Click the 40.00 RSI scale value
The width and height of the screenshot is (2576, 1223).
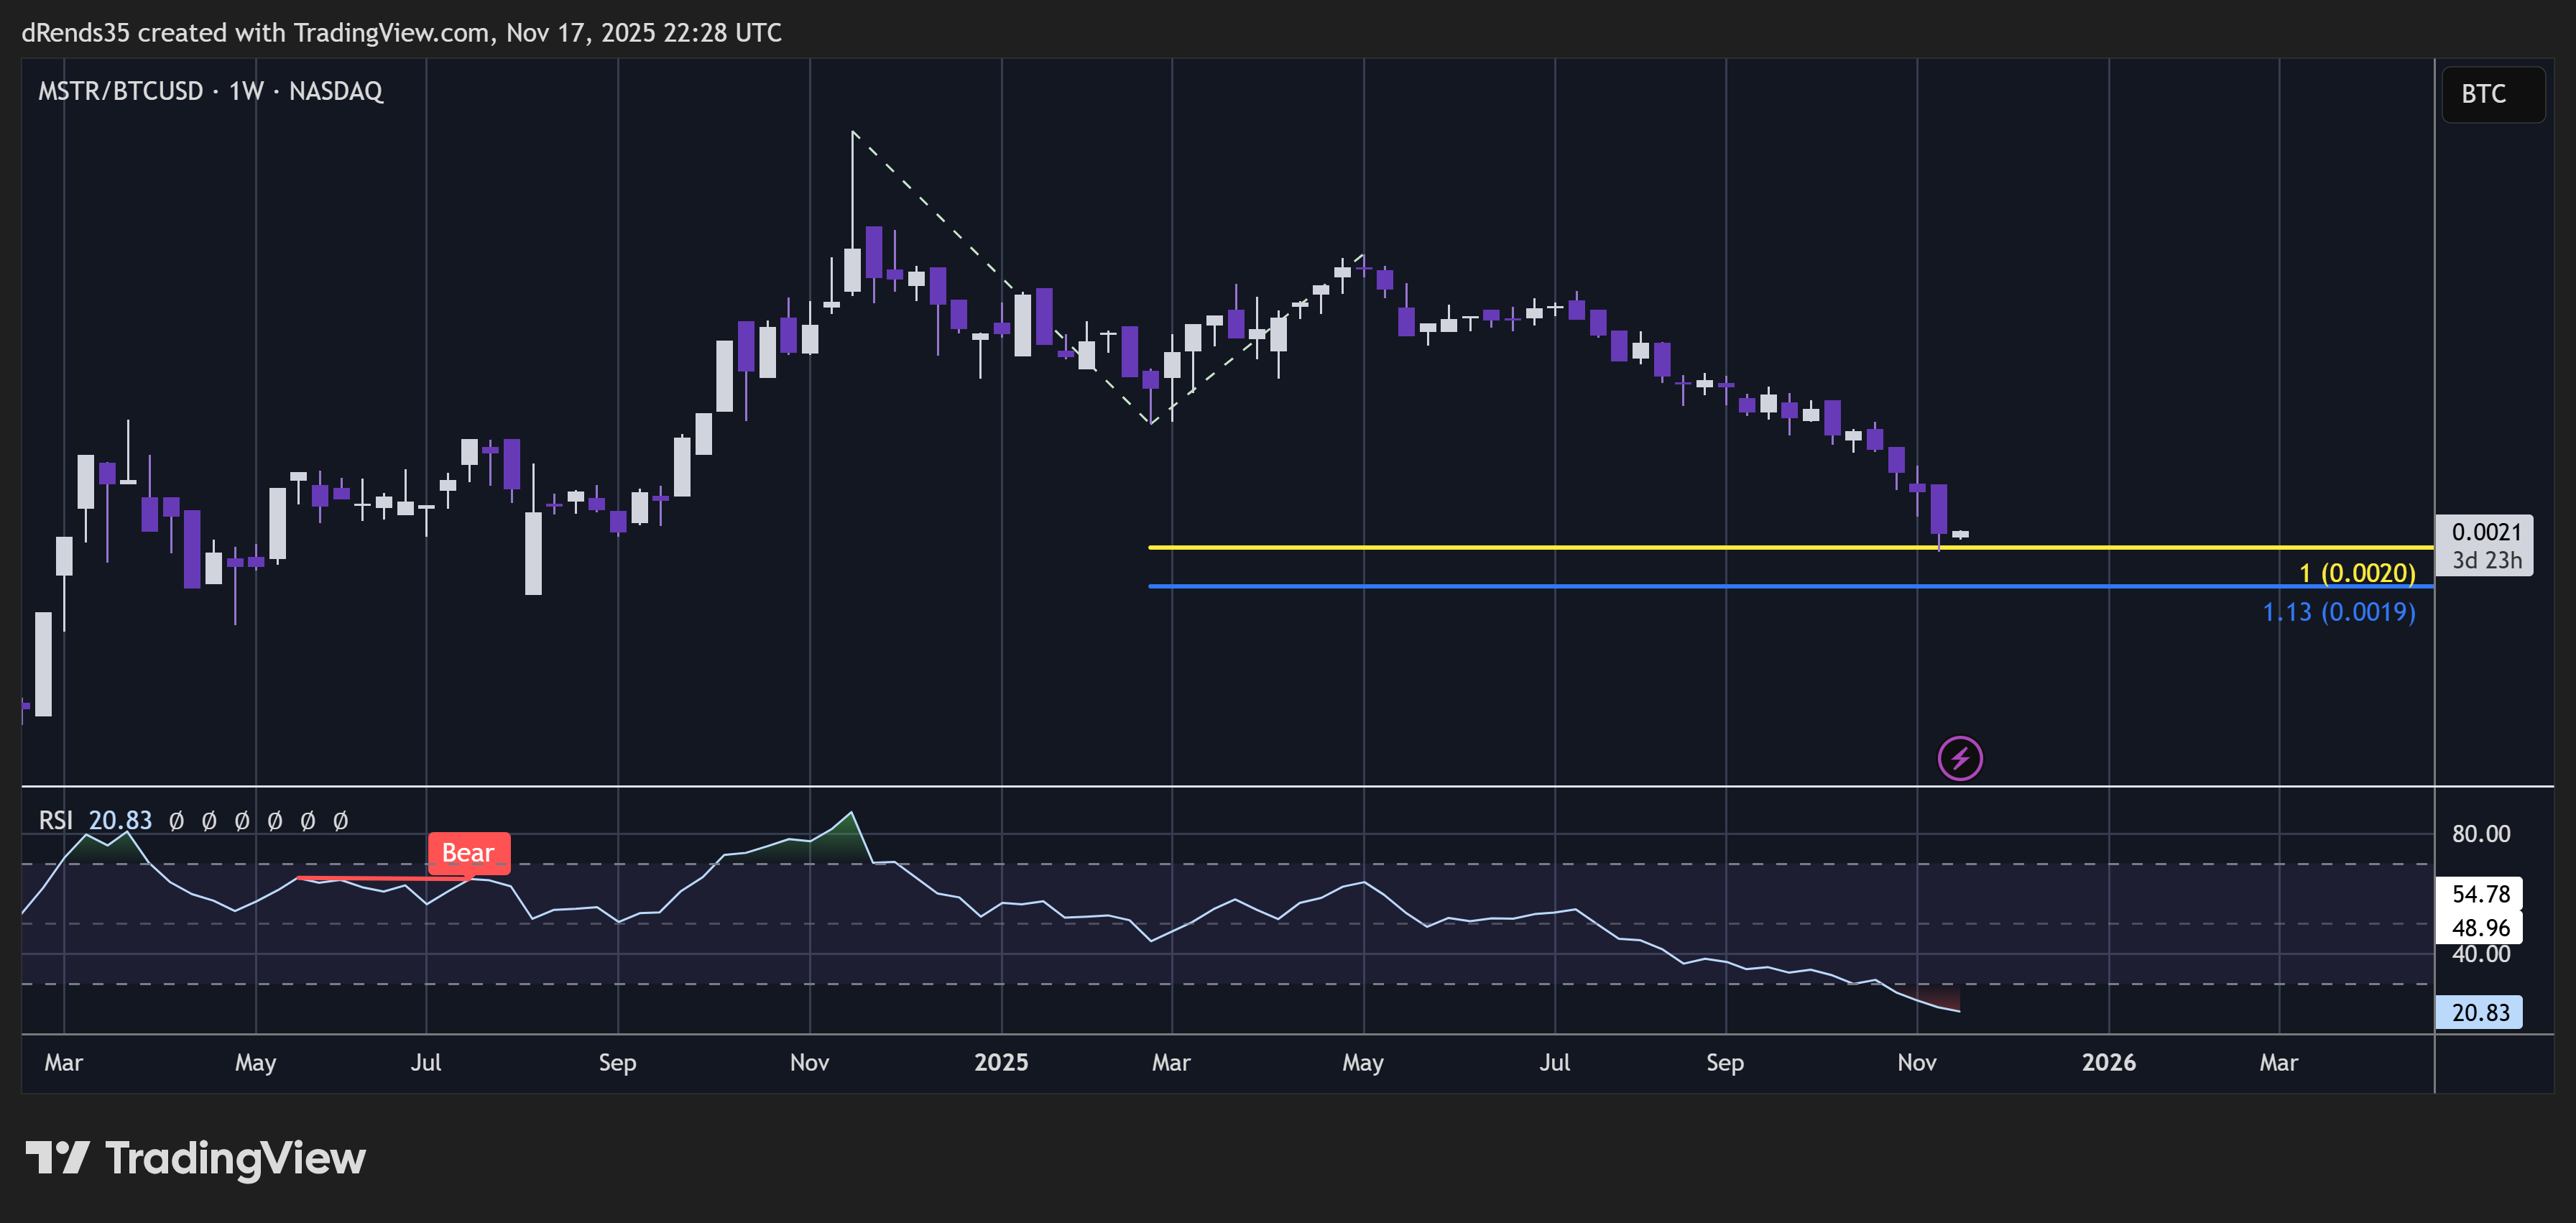click(x=2480, y=954)
